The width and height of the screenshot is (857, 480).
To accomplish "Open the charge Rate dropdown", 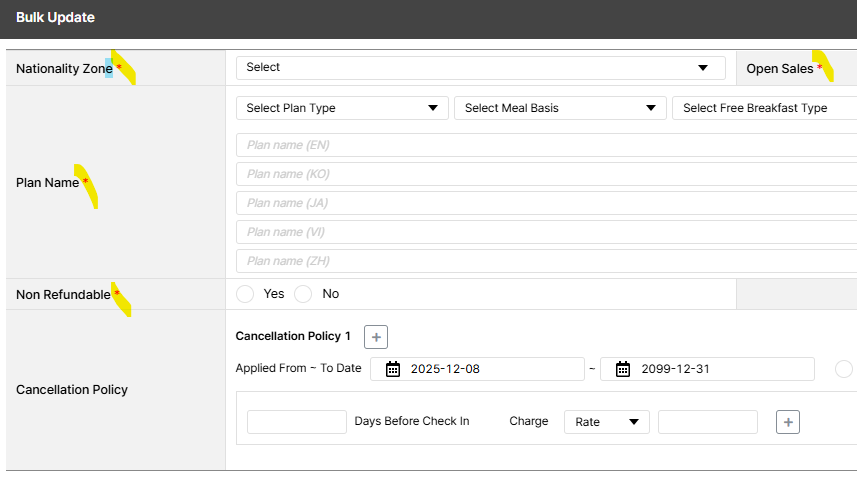I will pyautogui.click(x=606, y=422).
